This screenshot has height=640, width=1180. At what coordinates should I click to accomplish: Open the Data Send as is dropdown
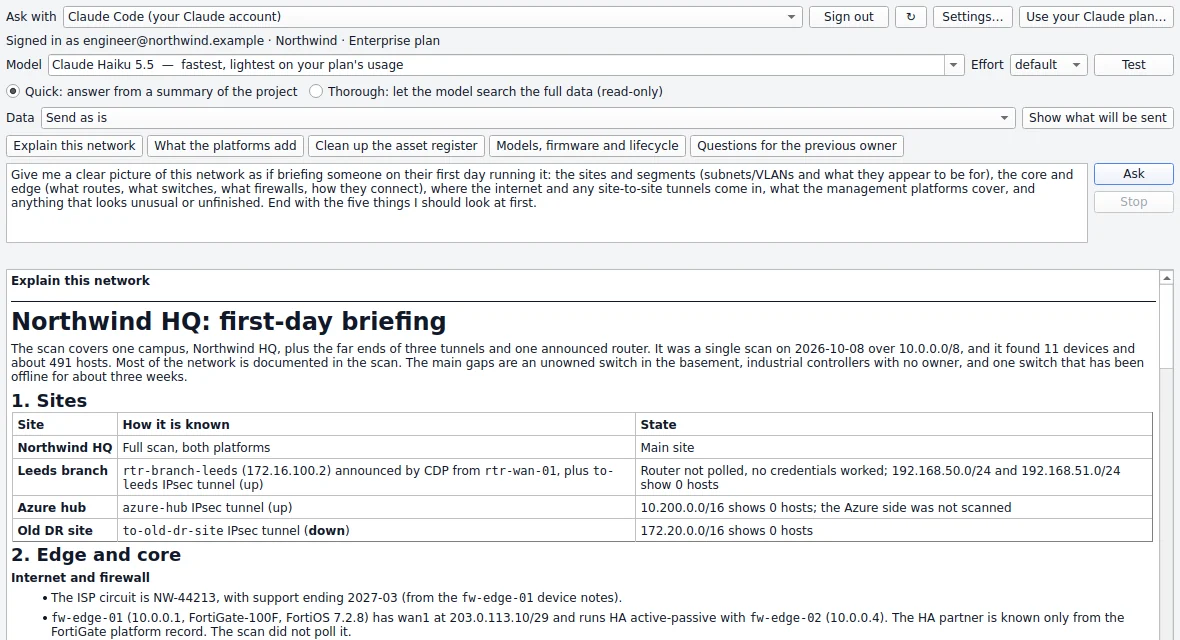pyautogui.click(x=528, y=117)
